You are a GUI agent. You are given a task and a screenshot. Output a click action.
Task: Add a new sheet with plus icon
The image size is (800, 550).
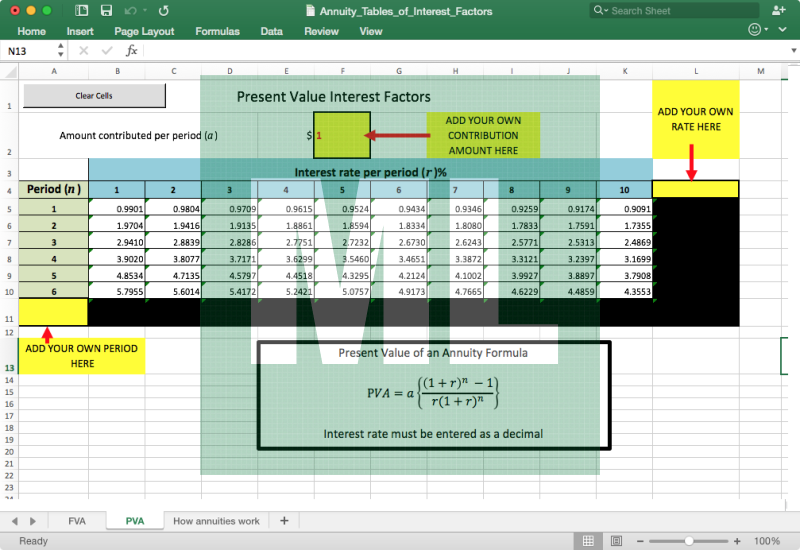tap(284, 521)
